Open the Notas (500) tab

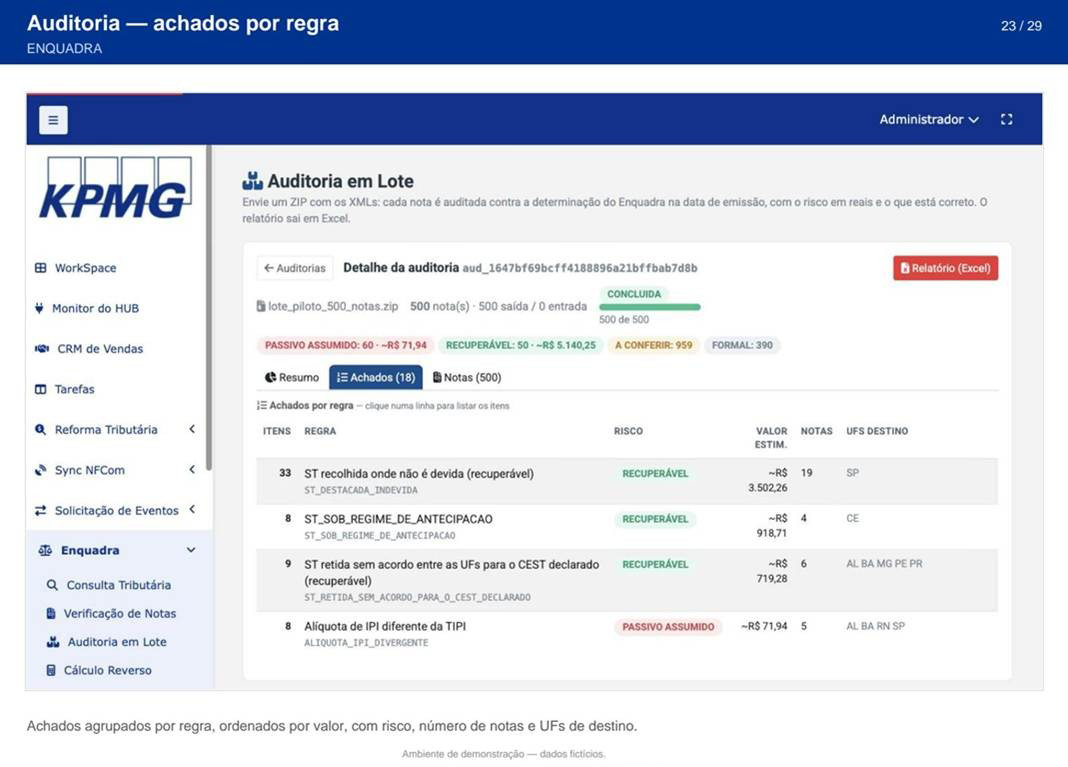[467, 377]
